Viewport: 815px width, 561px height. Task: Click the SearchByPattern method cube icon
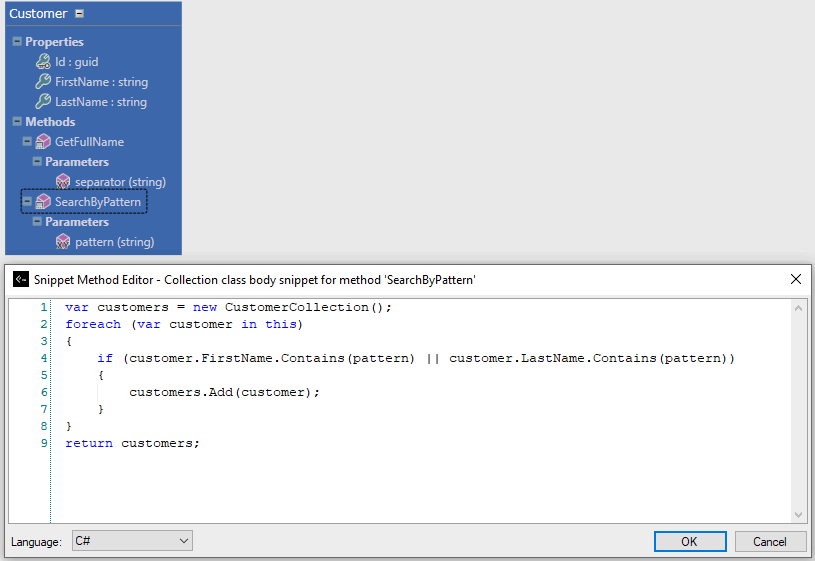pyautogui.click(x=43, y=202)
